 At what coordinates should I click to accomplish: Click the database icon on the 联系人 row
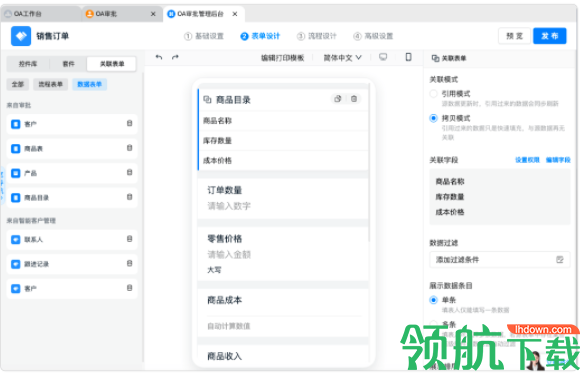coord(129,239)
